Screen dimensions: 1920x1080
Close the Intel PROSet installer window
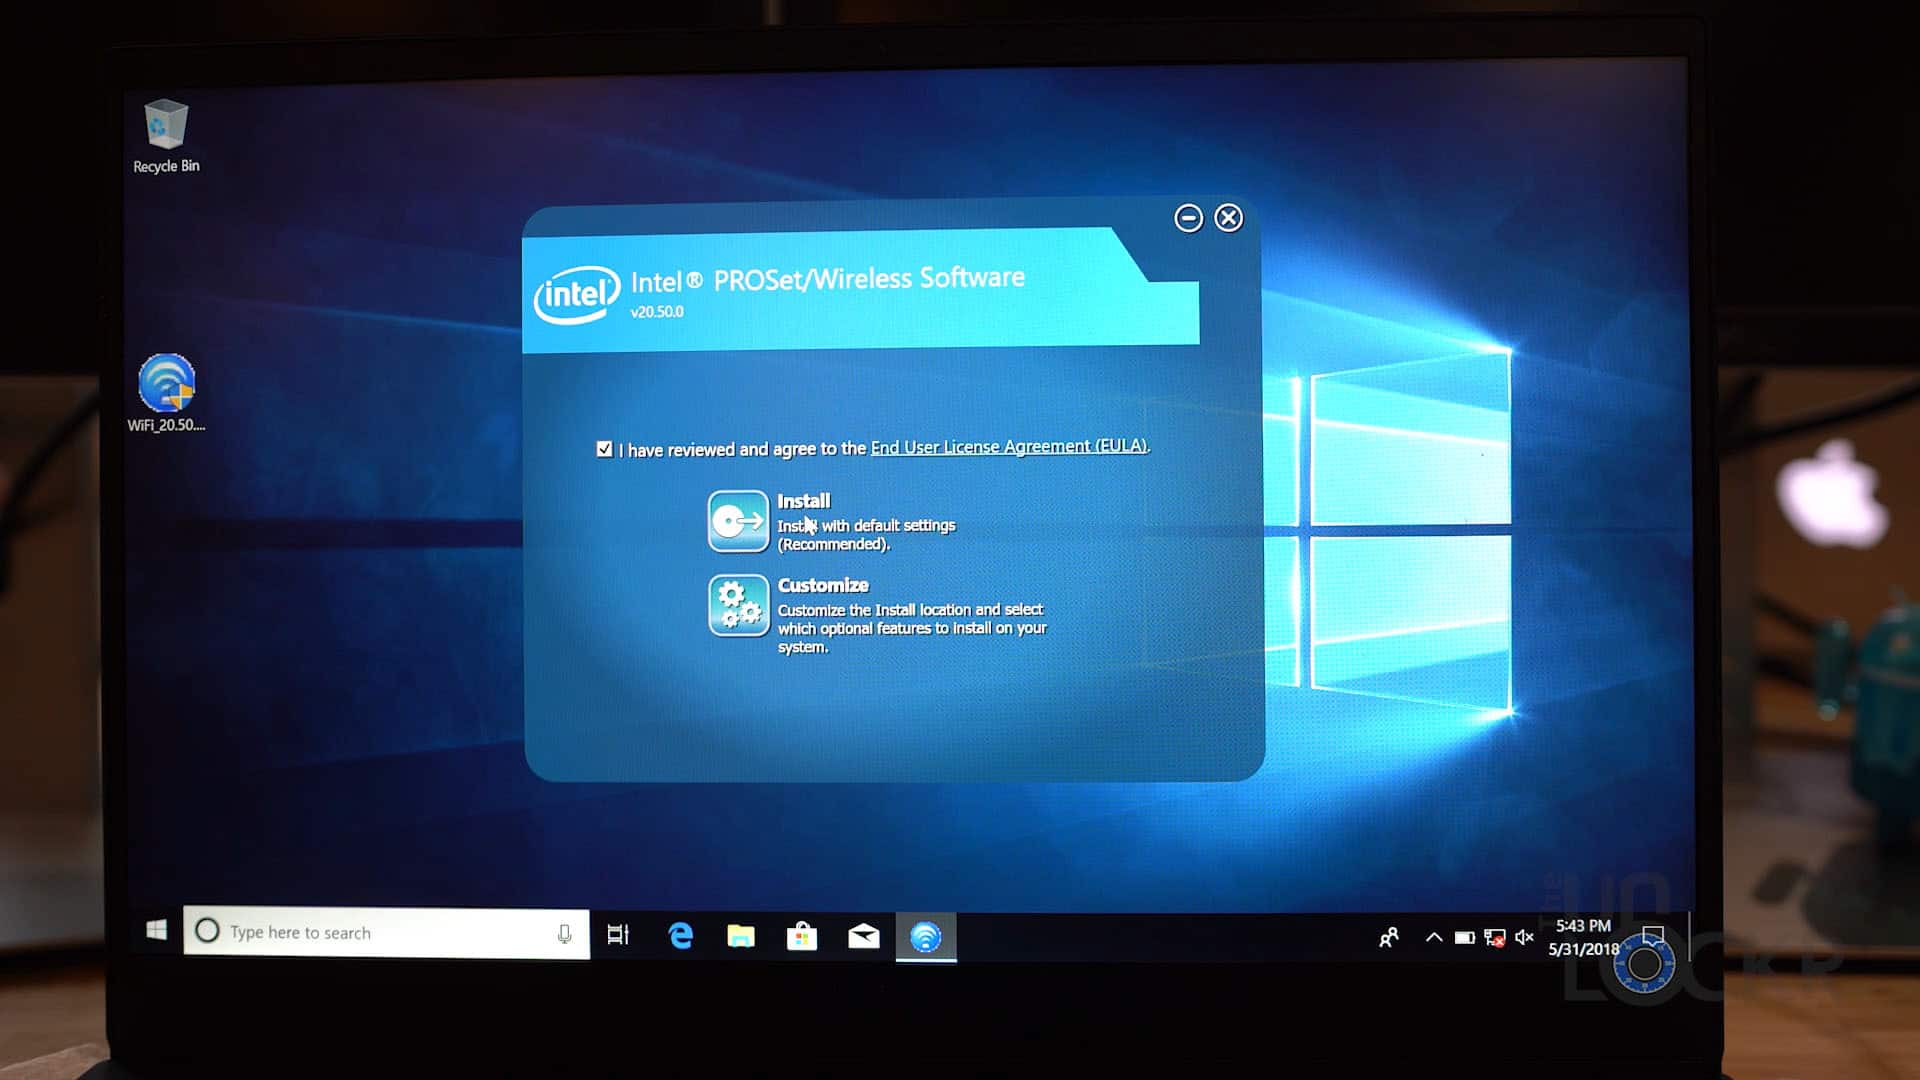1229,218
